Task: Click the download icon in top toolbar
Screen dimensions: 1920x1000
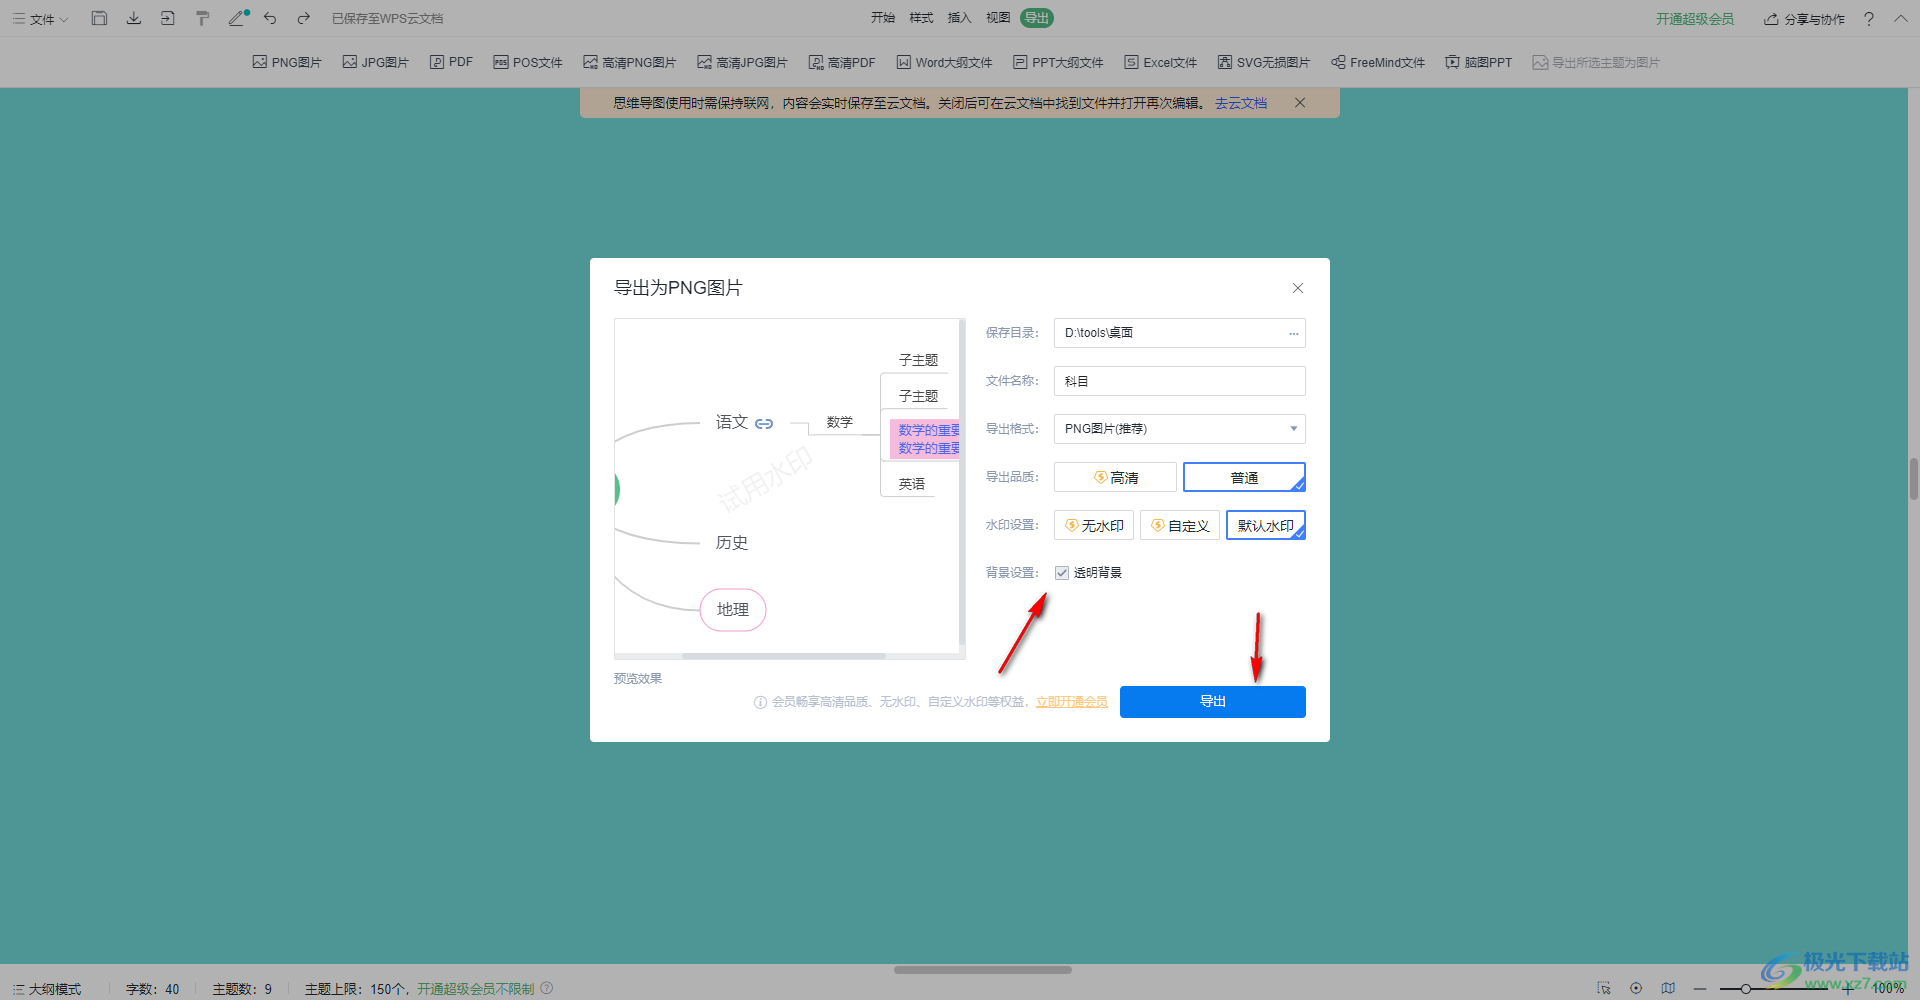Action: point(133,18)
